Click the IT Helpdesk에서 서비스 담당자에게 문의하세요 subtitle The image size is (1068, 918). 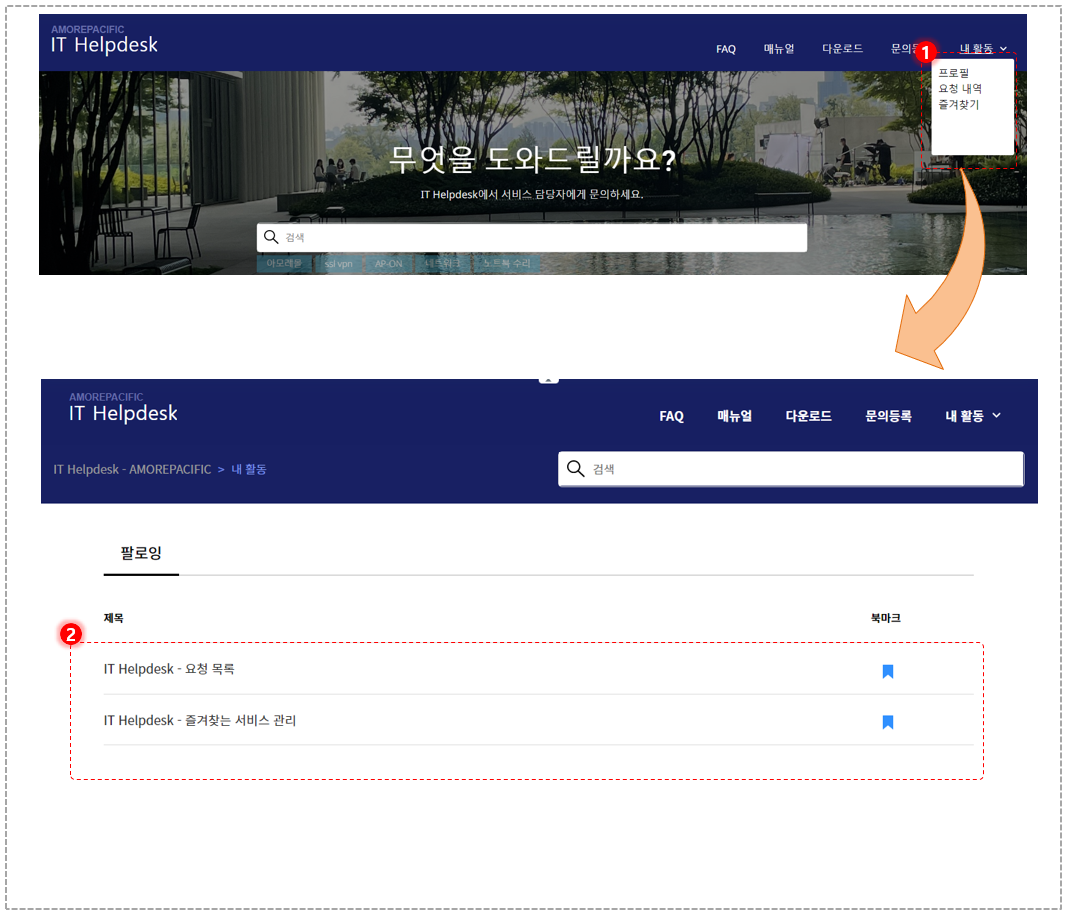click(532, 194)
